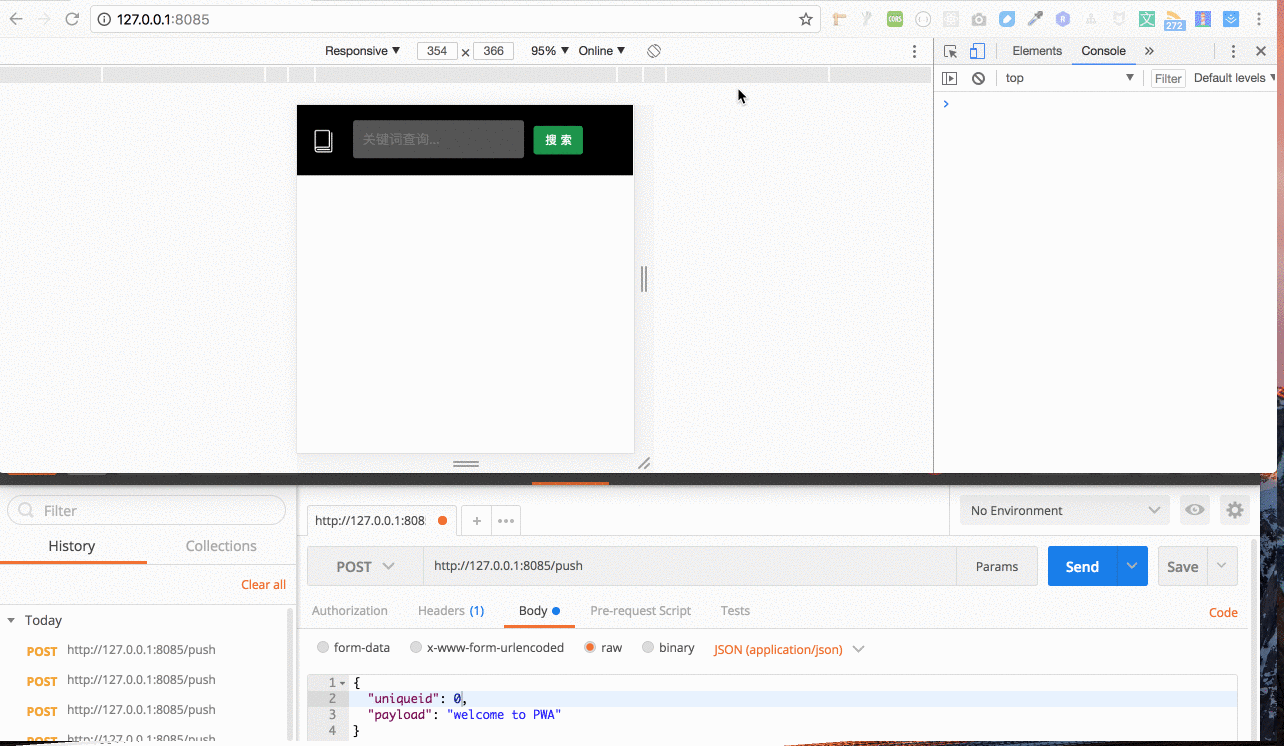The height and width of the screenshot is (746, 1284).
Task: Open the JSON (application/json) type dropdown
Action: point(789,649)
